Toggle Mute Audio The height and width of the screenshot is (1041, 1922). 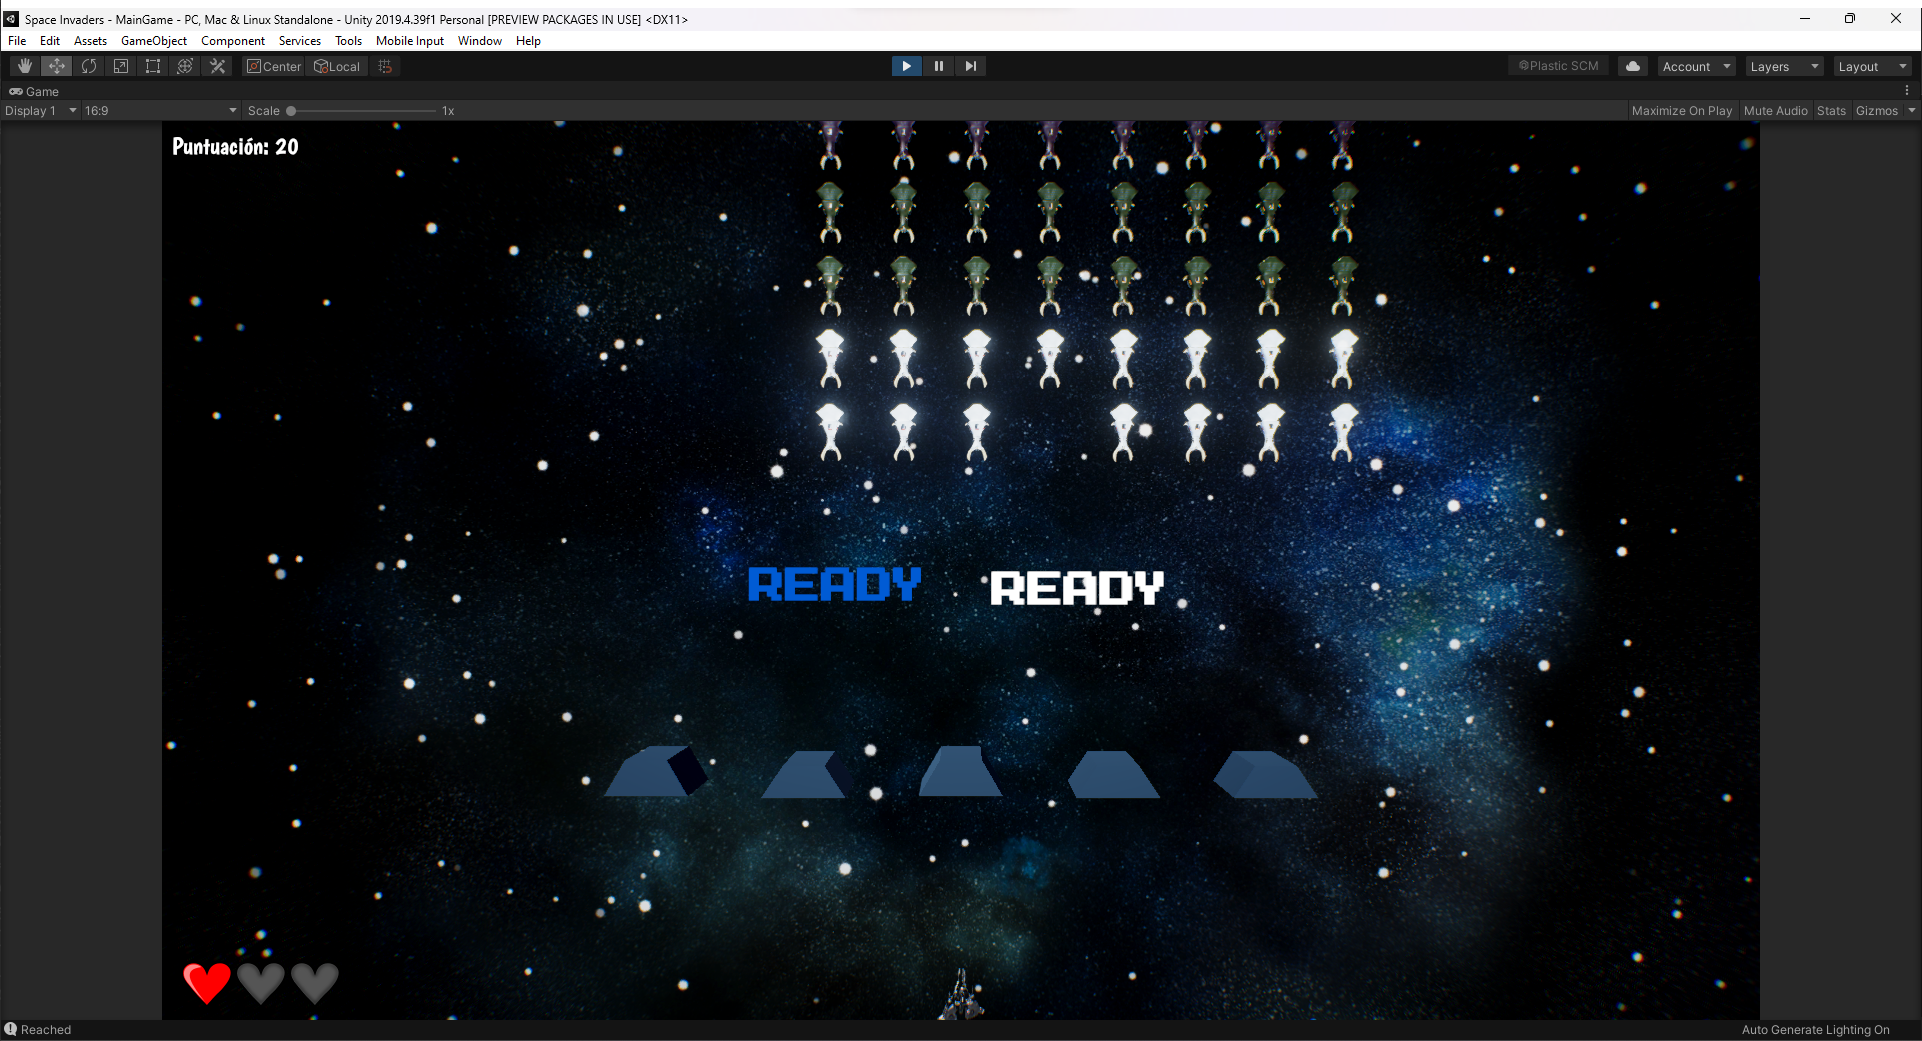tap(1776, 111)
